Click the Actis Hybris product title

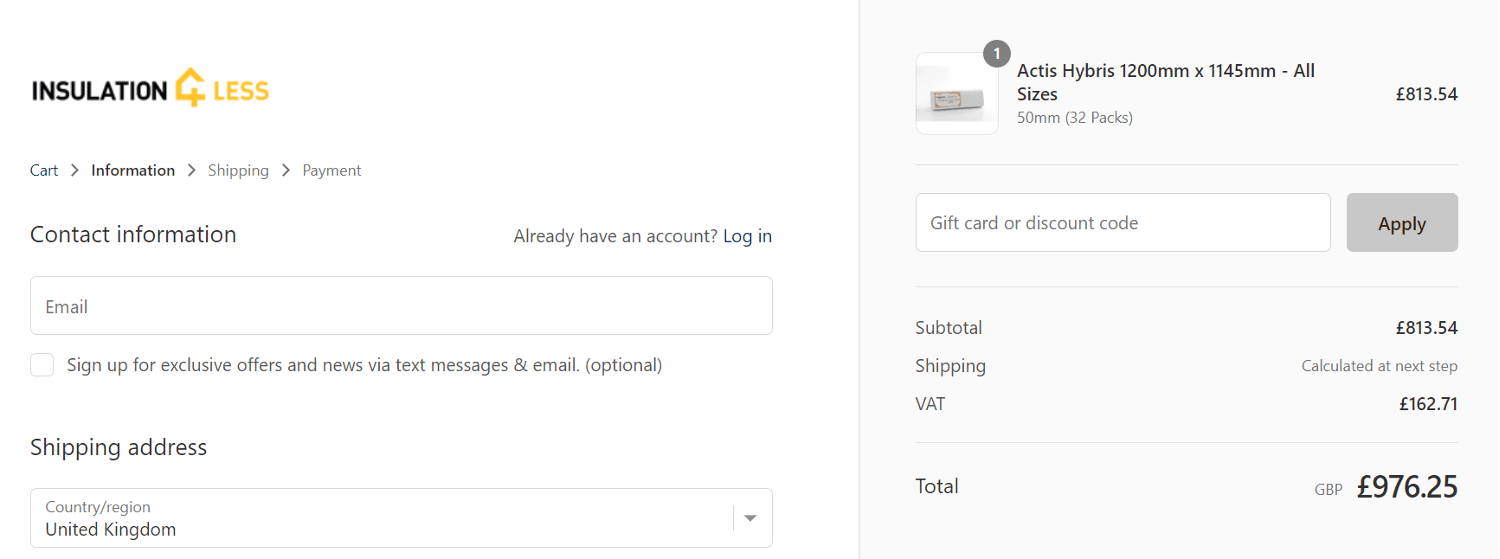1166,82
